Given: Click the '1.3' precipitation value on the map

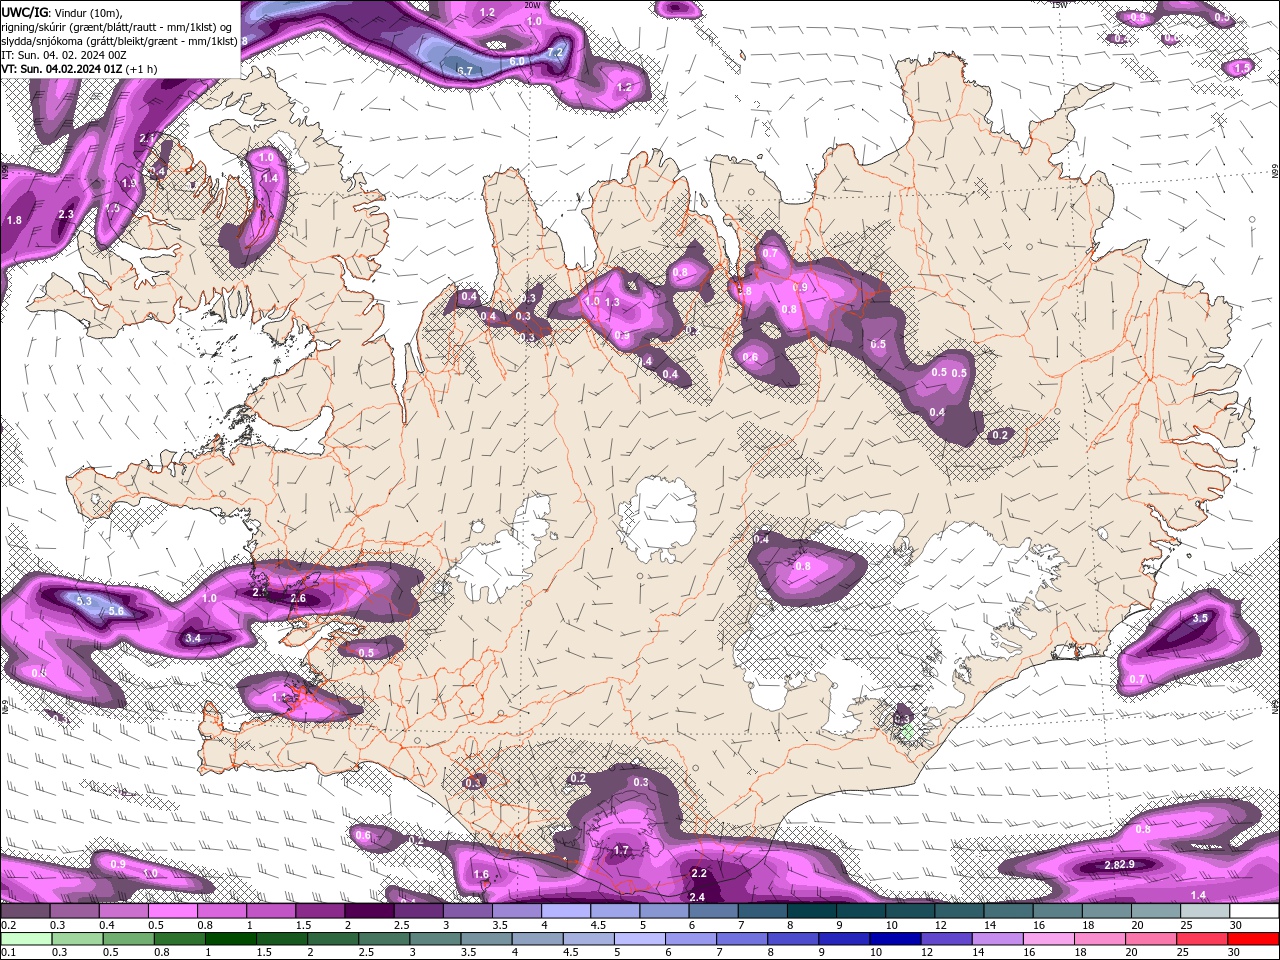Looking at the screenshot, I should (x=613, y=302).
